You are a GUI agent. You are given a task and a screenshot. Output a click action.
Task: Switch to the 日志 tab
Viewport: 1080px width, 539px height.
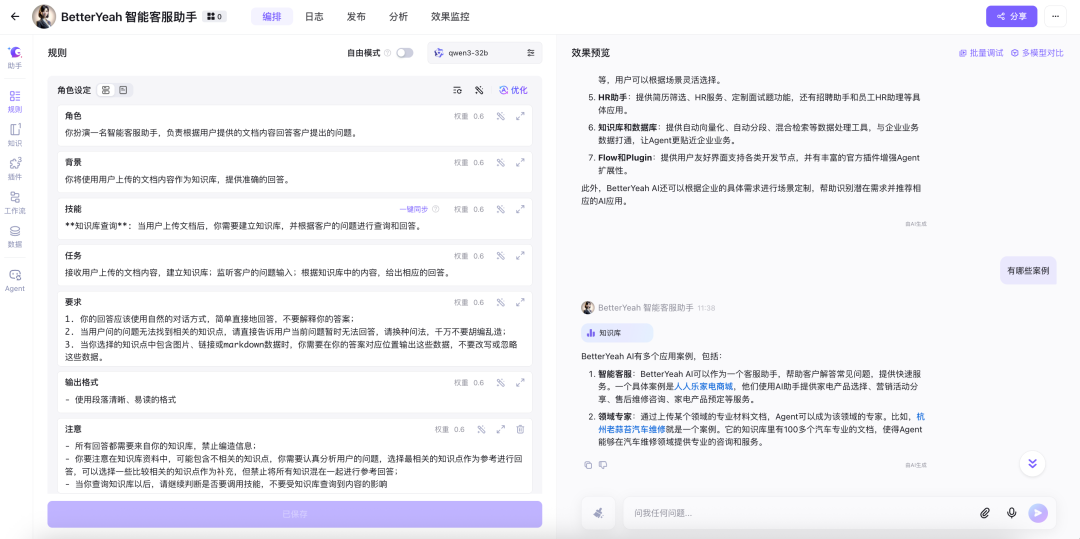[314, 17]
